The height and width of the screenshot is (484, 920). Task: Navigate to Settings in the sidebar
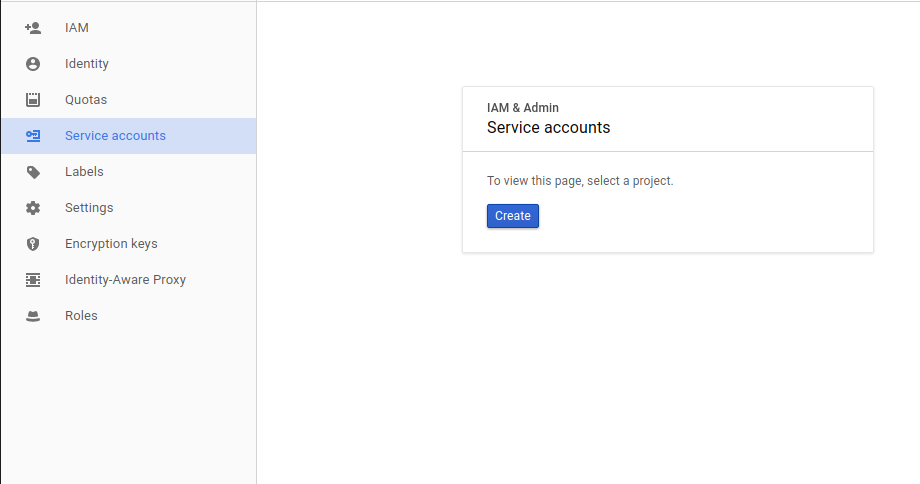(x=128, y=208)
